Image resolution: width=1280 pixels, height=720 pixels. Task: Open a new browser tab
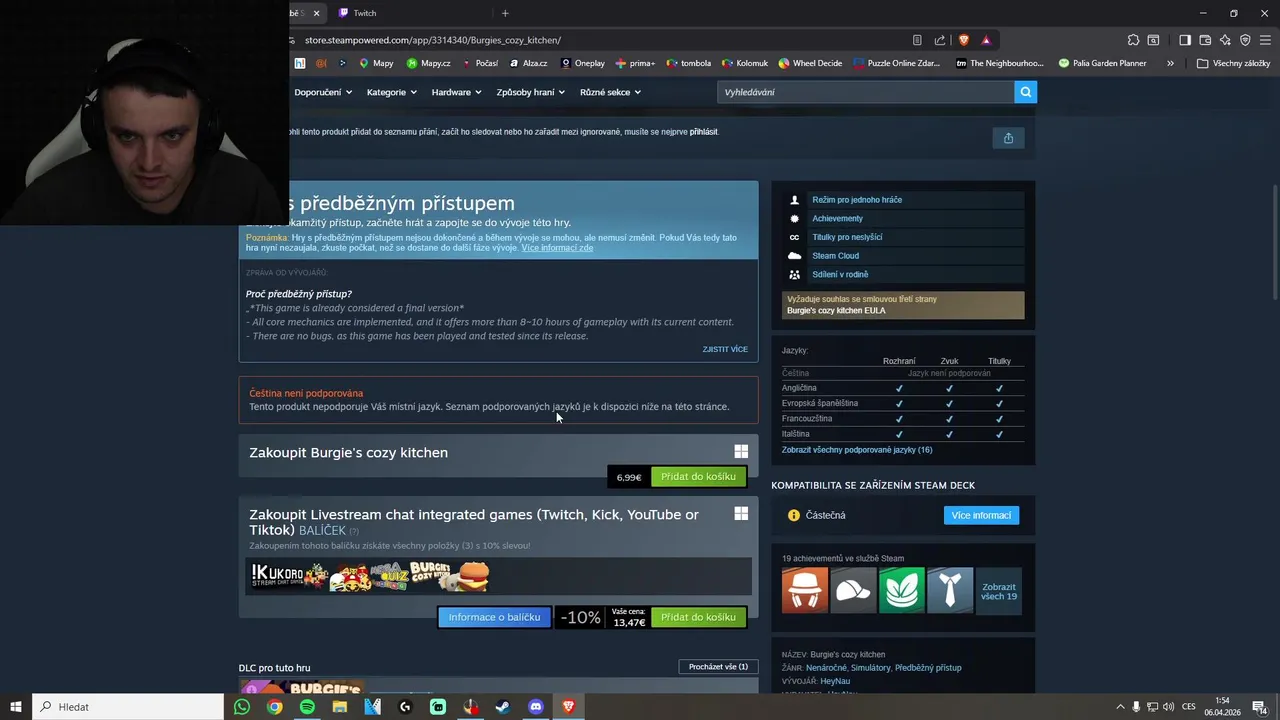505,13
